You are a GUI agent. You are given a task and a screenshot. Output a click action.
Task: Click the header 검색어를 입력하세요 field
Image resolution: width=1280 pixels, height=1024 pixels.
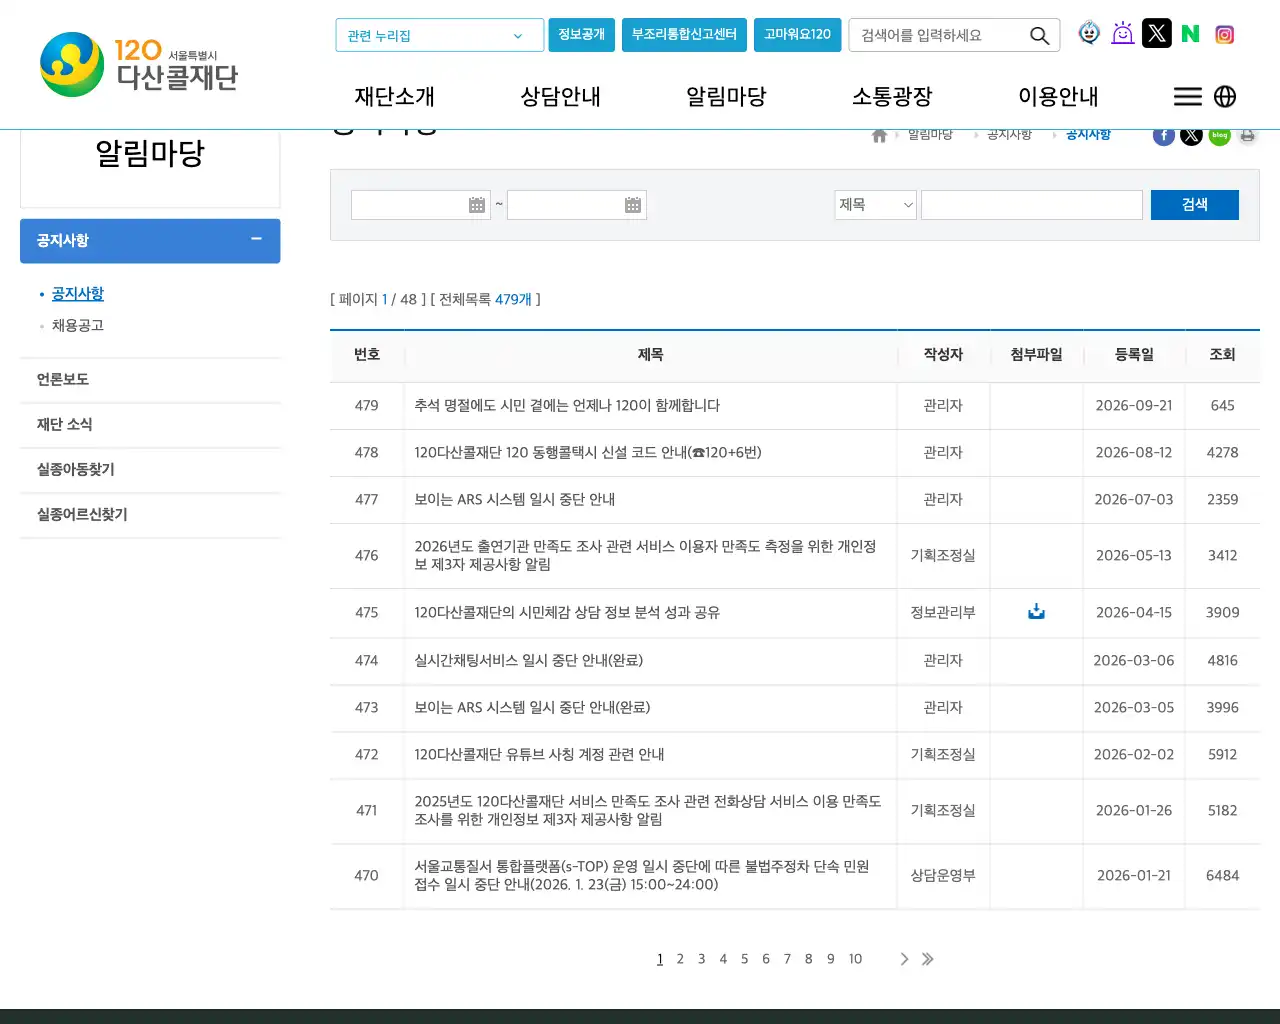(x=940, y=35)
